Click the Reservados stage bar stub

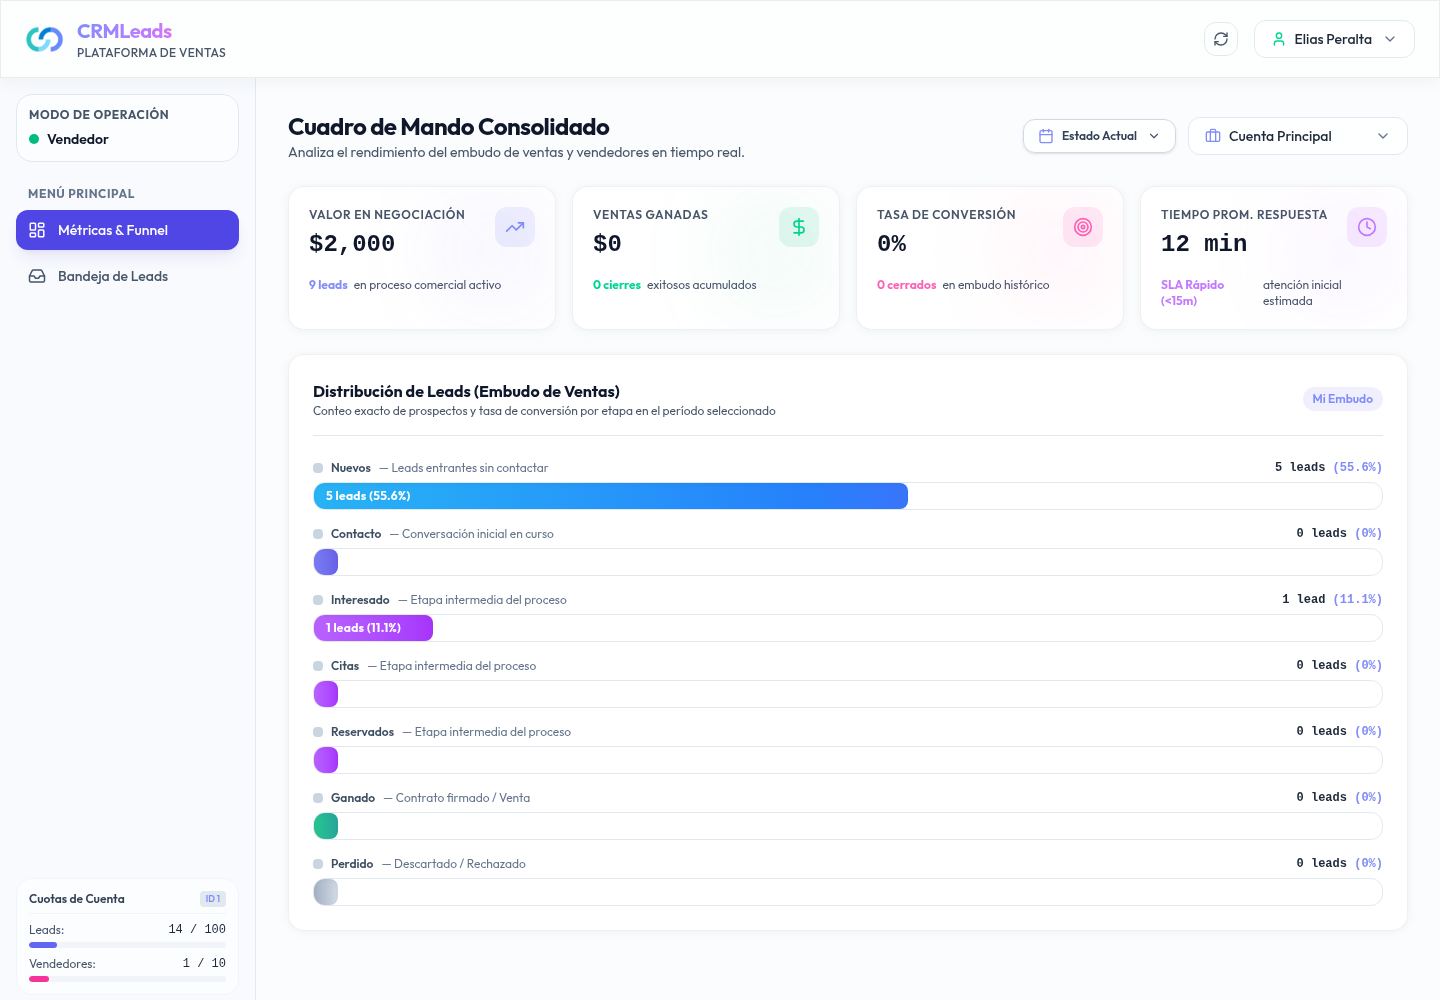pos(326,760)
